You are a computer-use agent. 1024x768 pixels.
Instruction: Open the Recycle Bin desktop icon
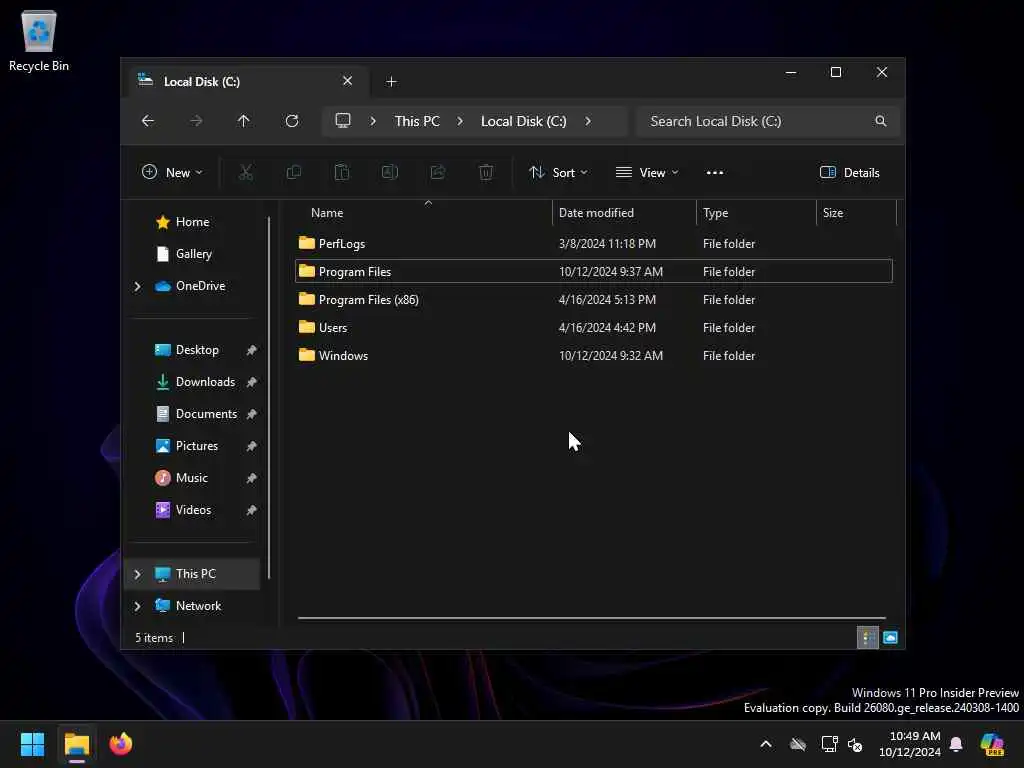click(x=39, y=40)
